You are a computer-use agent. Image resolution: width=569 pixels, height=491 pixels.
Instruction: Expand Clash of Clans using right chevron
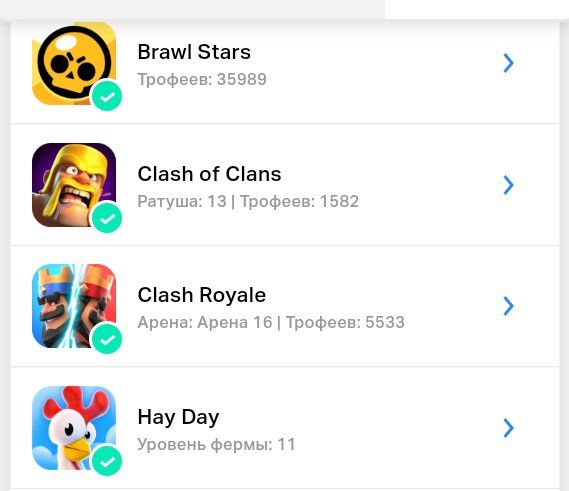pos(508,185)
